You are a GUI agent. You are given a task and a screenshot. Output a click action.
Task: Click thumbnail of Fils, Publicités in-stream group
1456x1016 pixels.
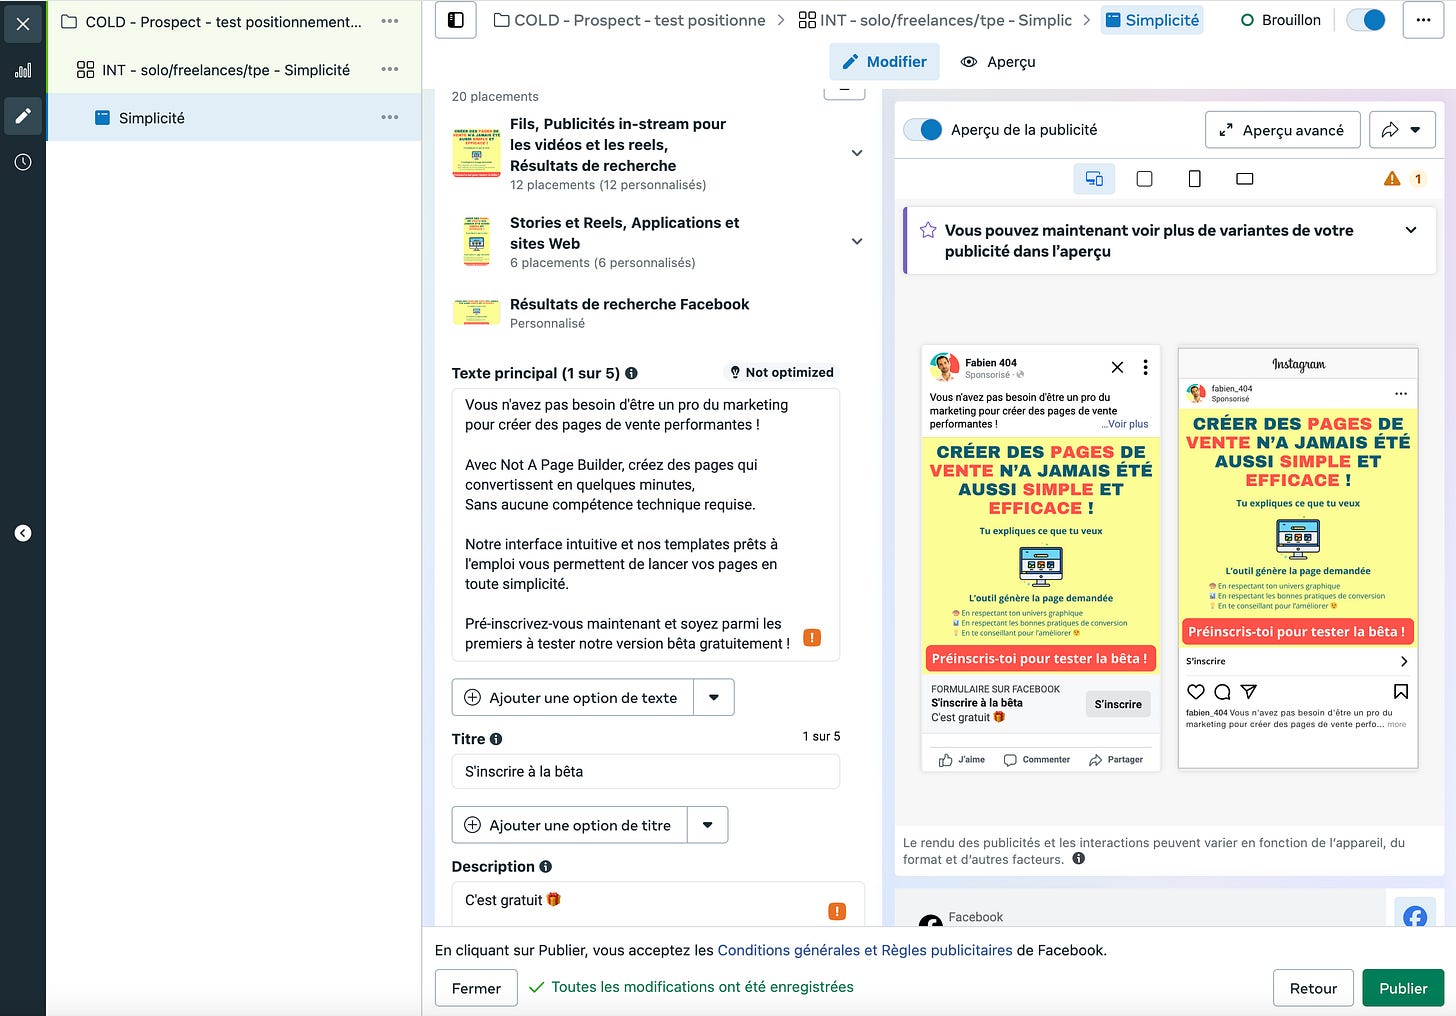tap(476, 153)
